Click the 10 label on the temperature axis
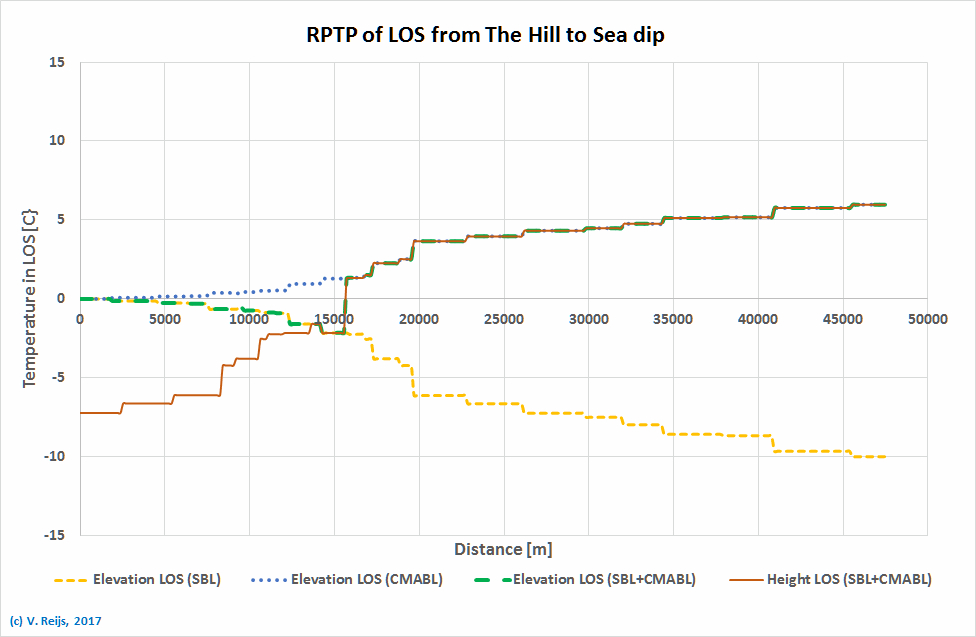This screenshot has width=976, height=637. 56,141
